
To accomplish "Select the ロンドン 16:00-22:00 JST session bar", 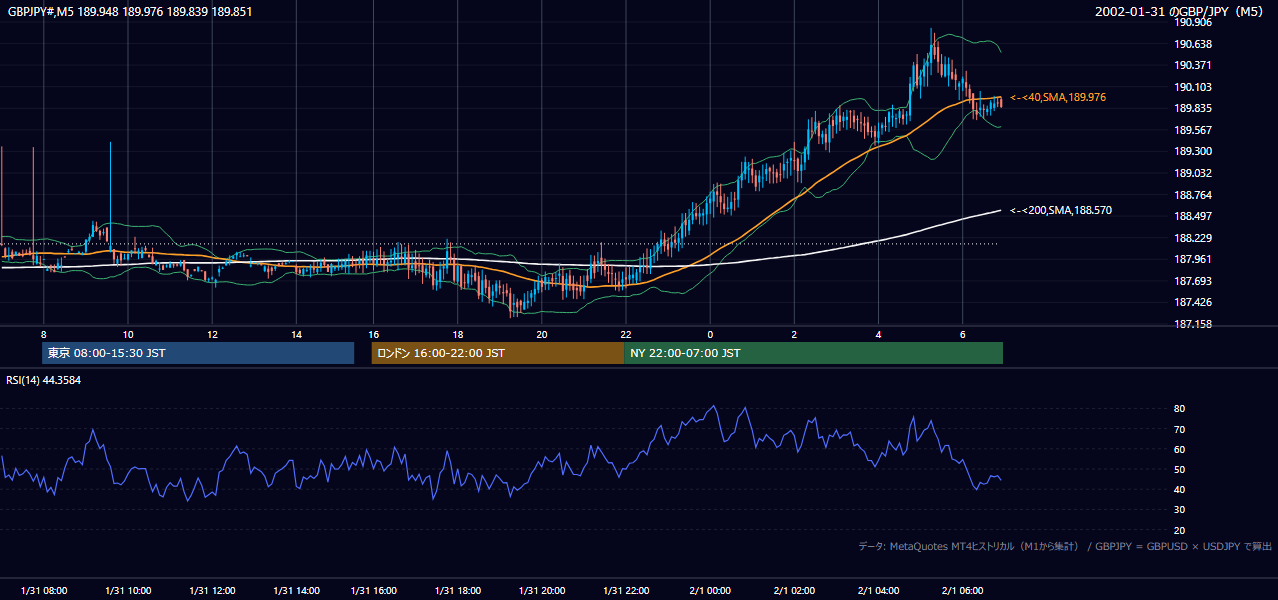I will click(x=497, y=353).
